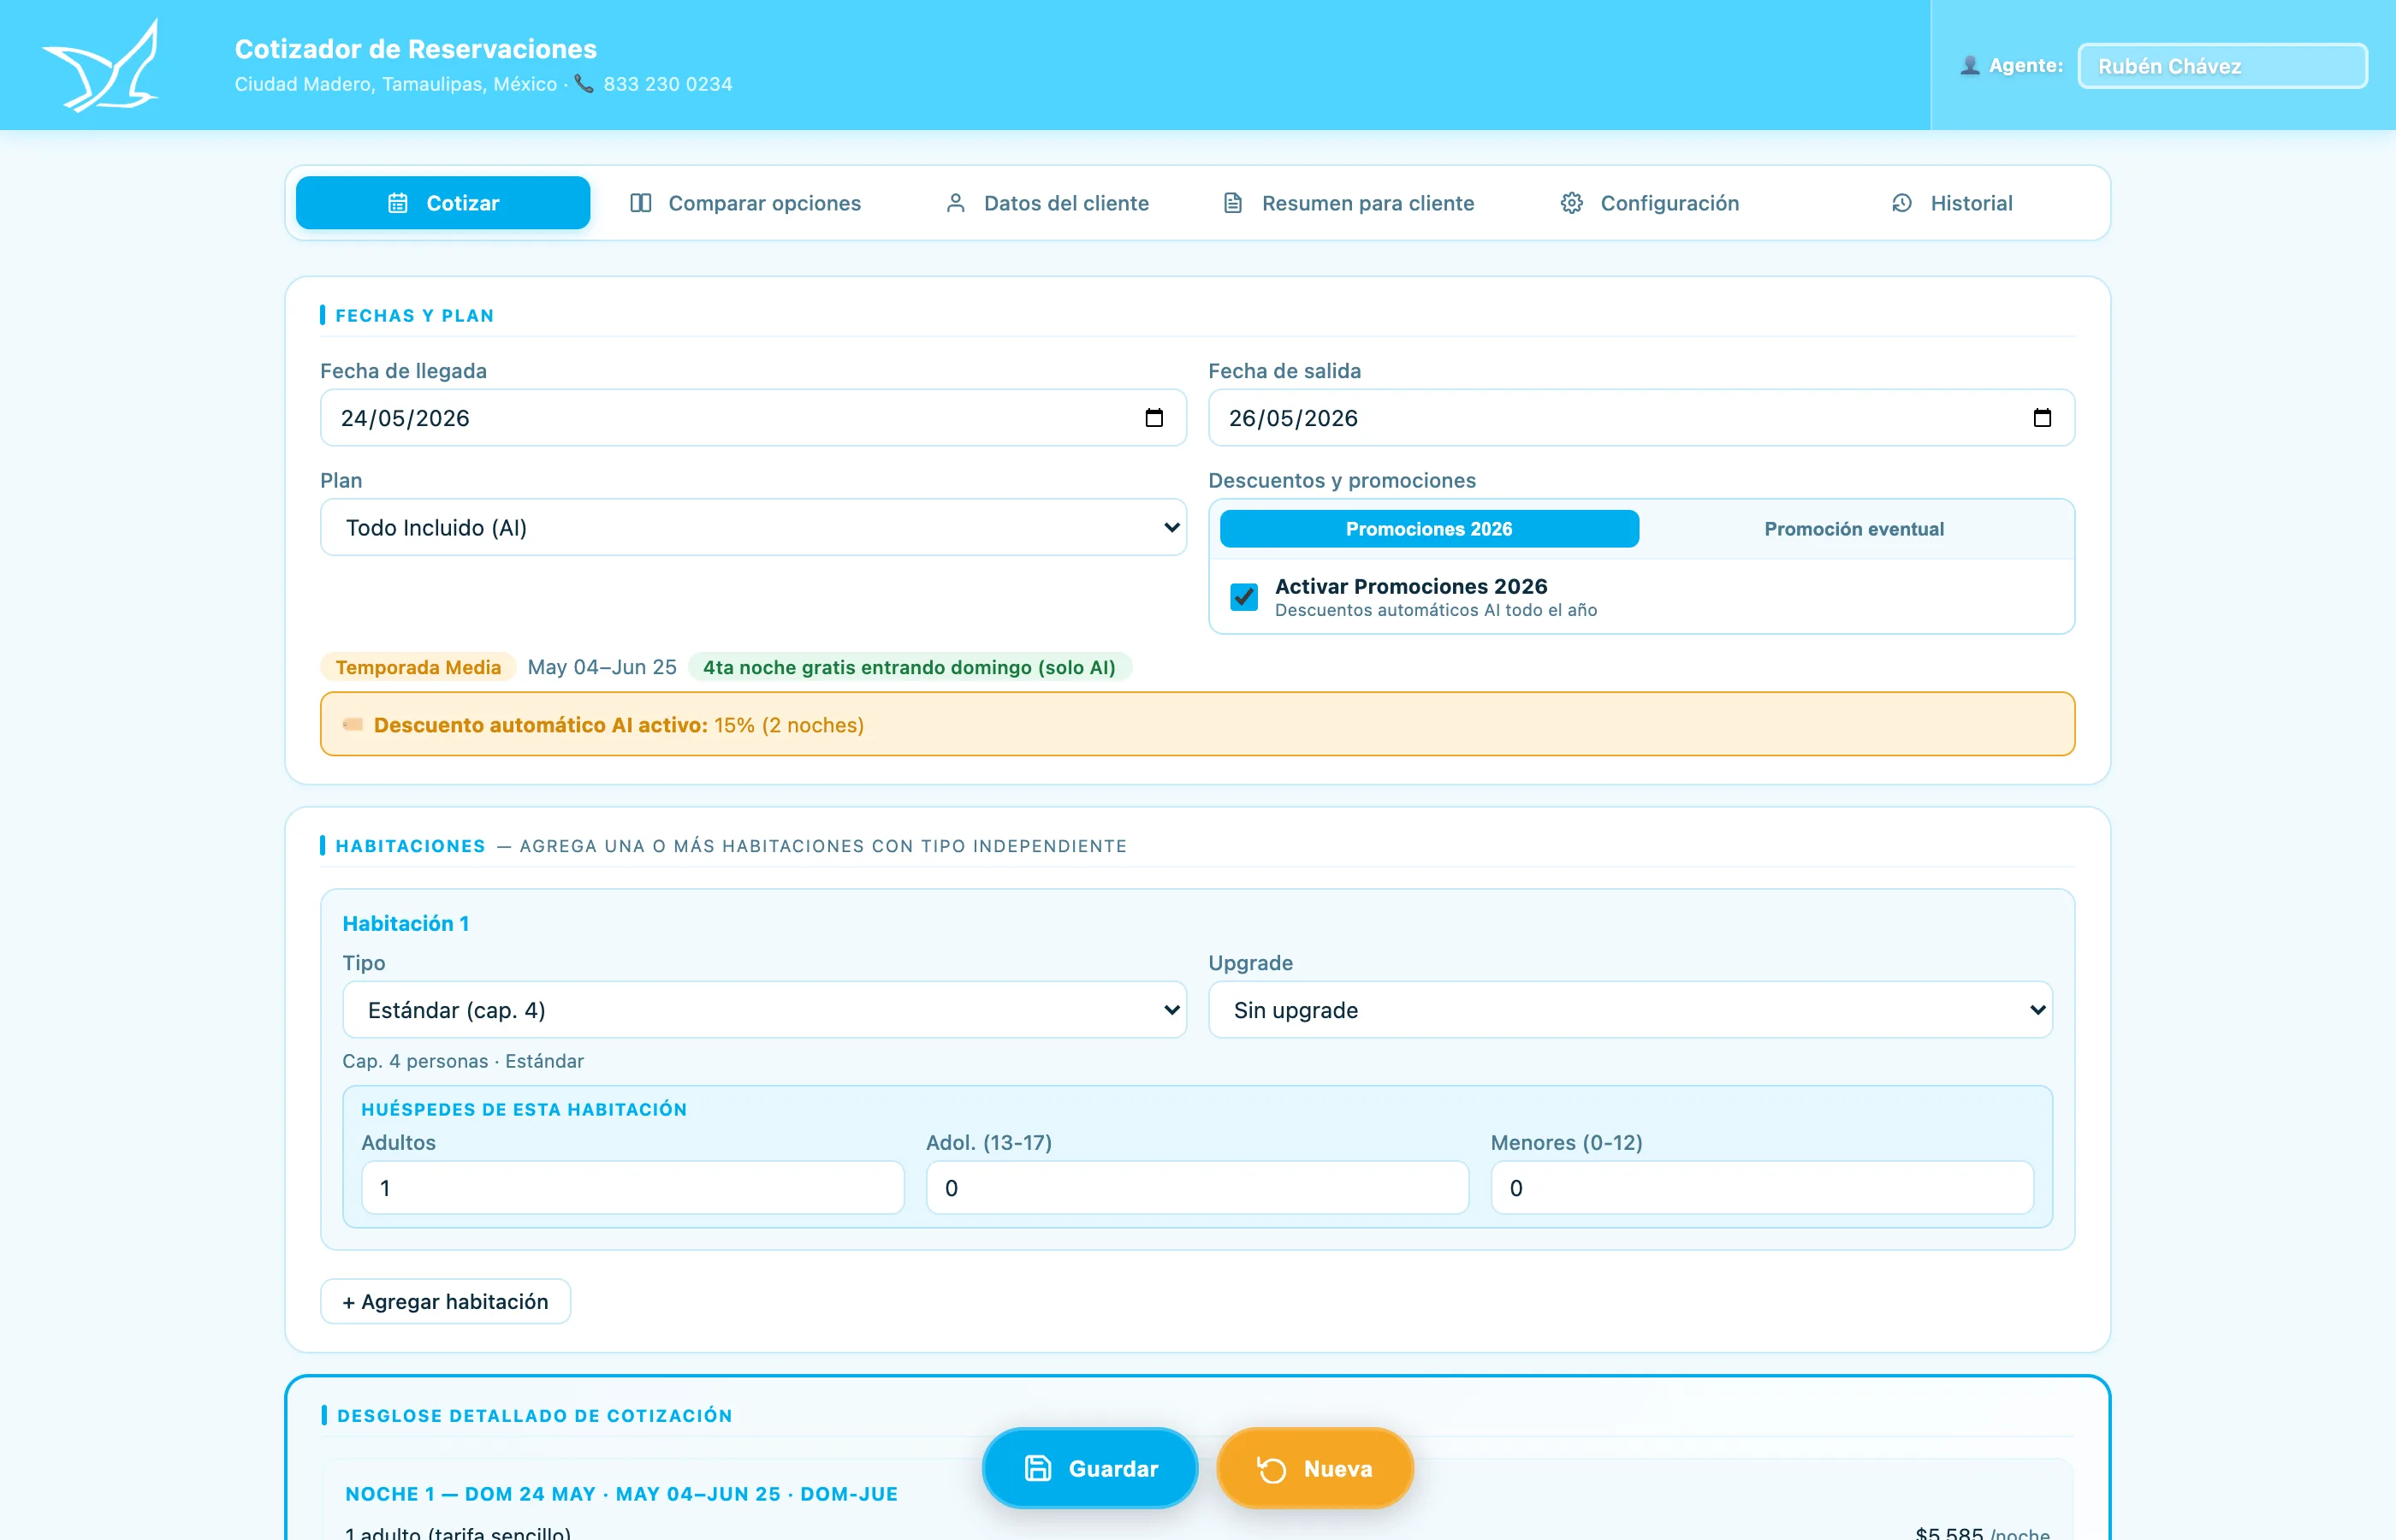
Task: Click the Cotizador de Reservaciones title
Action: (x=415, y=48)
